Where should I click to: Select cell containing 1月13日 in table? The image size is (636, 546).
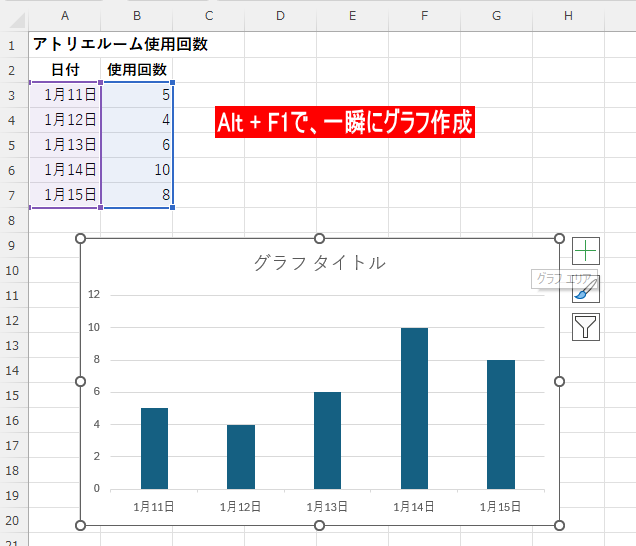[65, 145]
